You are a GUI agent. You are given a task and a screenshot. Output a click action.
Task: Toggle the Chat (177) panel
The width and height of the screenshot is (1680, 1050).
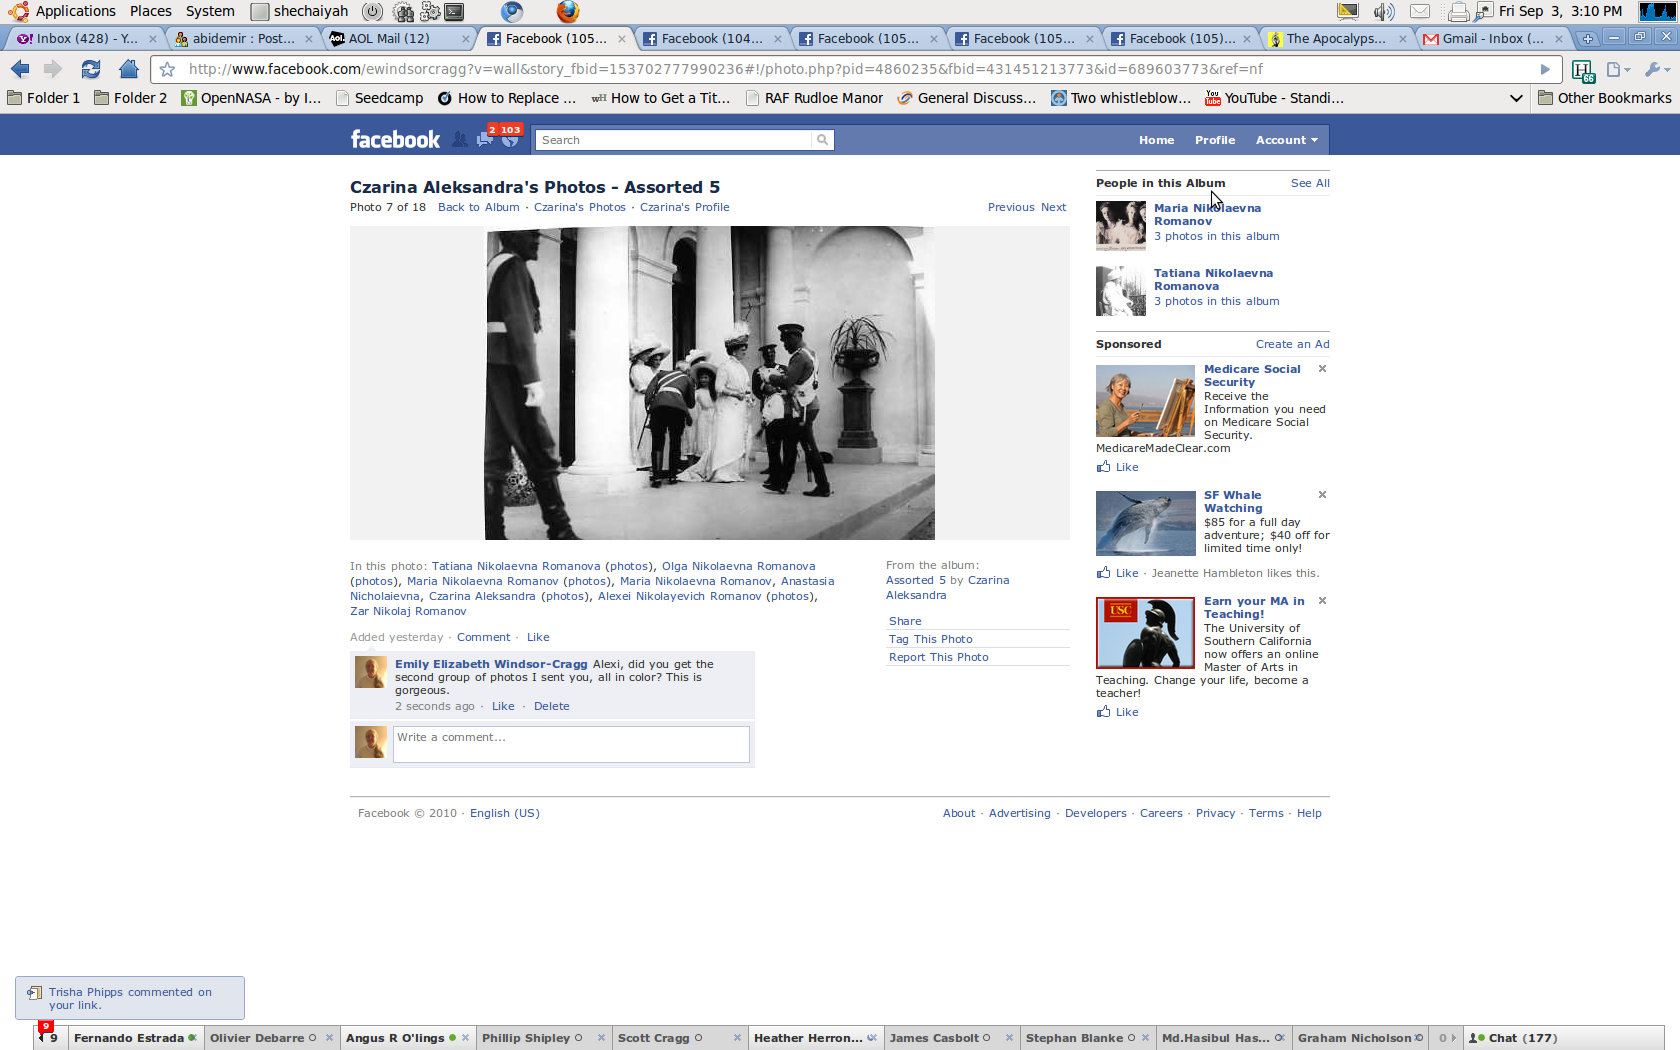1513,1038
